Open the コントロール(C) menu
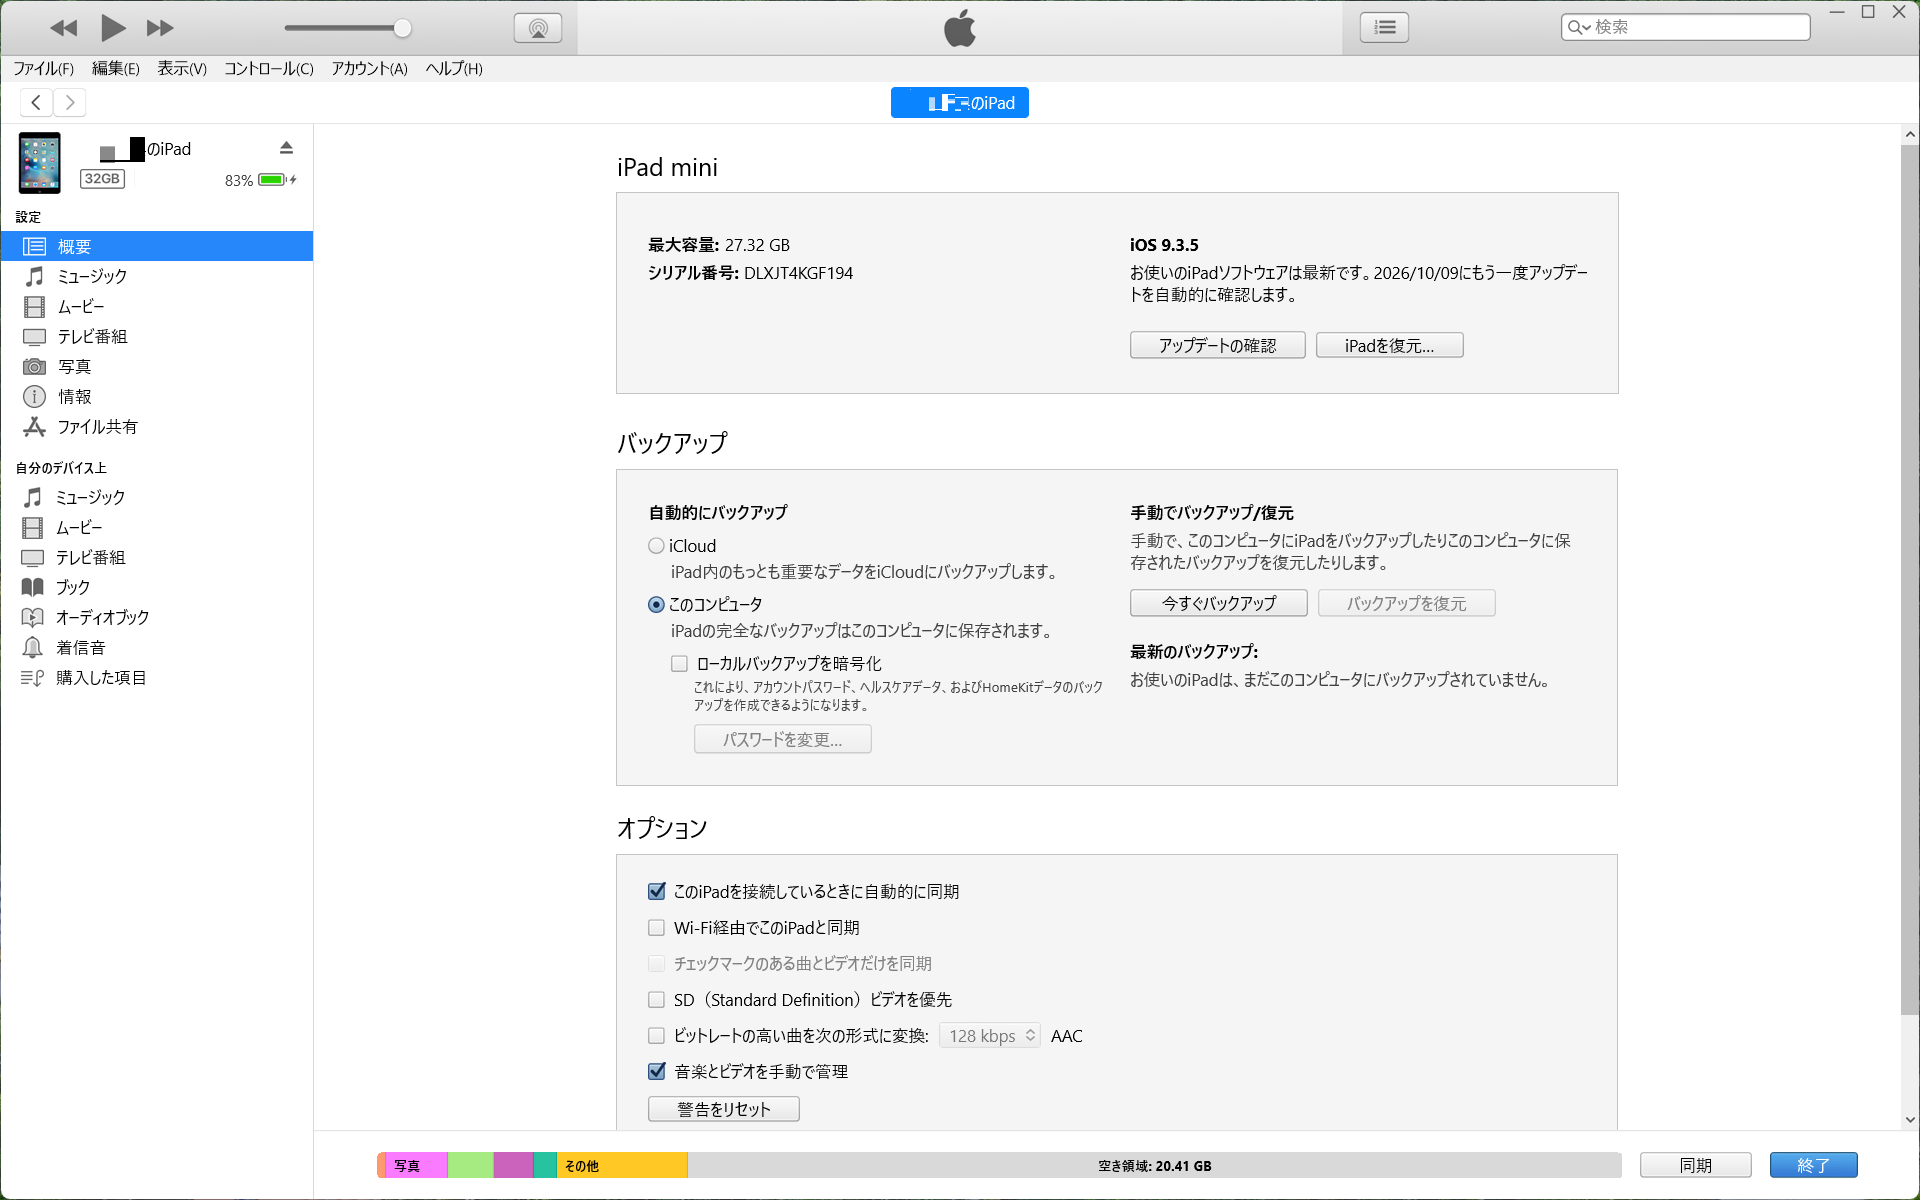 point(268,68)
